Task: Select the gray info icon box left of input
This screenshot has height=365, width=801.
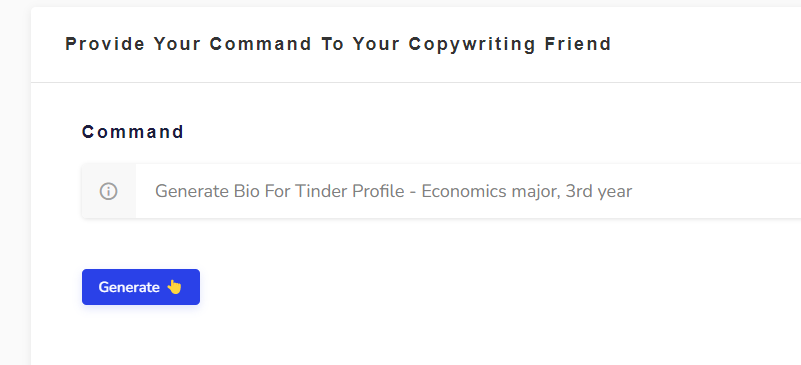Action: (x=109, y=191)
